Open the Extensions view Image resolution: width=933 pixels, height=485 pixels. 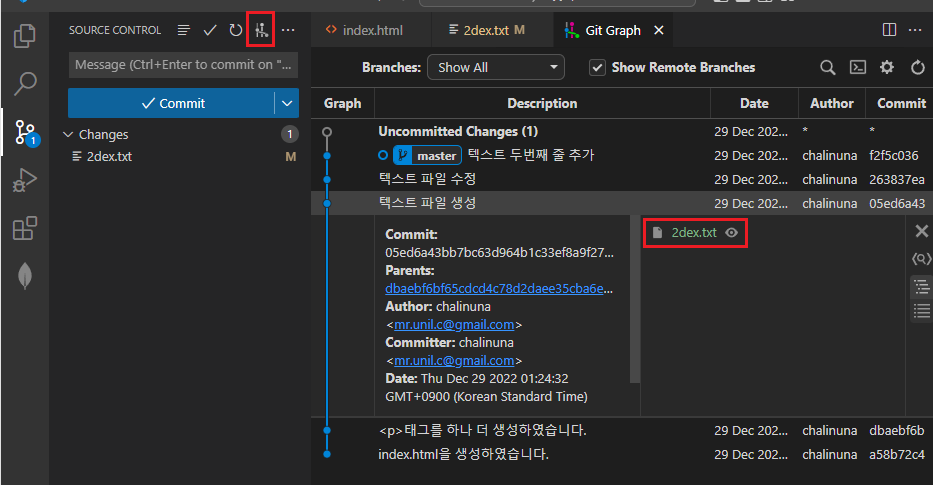24,228
